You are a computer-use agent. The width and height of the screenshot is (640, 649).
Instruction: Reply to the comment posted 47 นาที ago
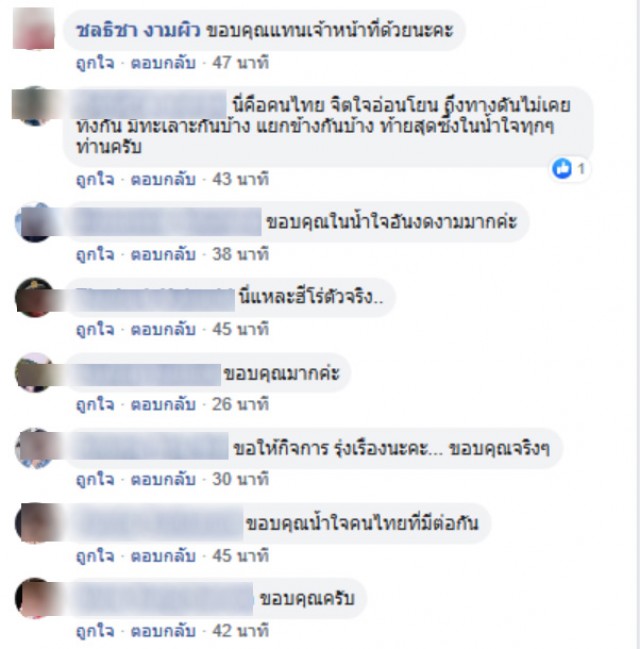coord(163,63)
